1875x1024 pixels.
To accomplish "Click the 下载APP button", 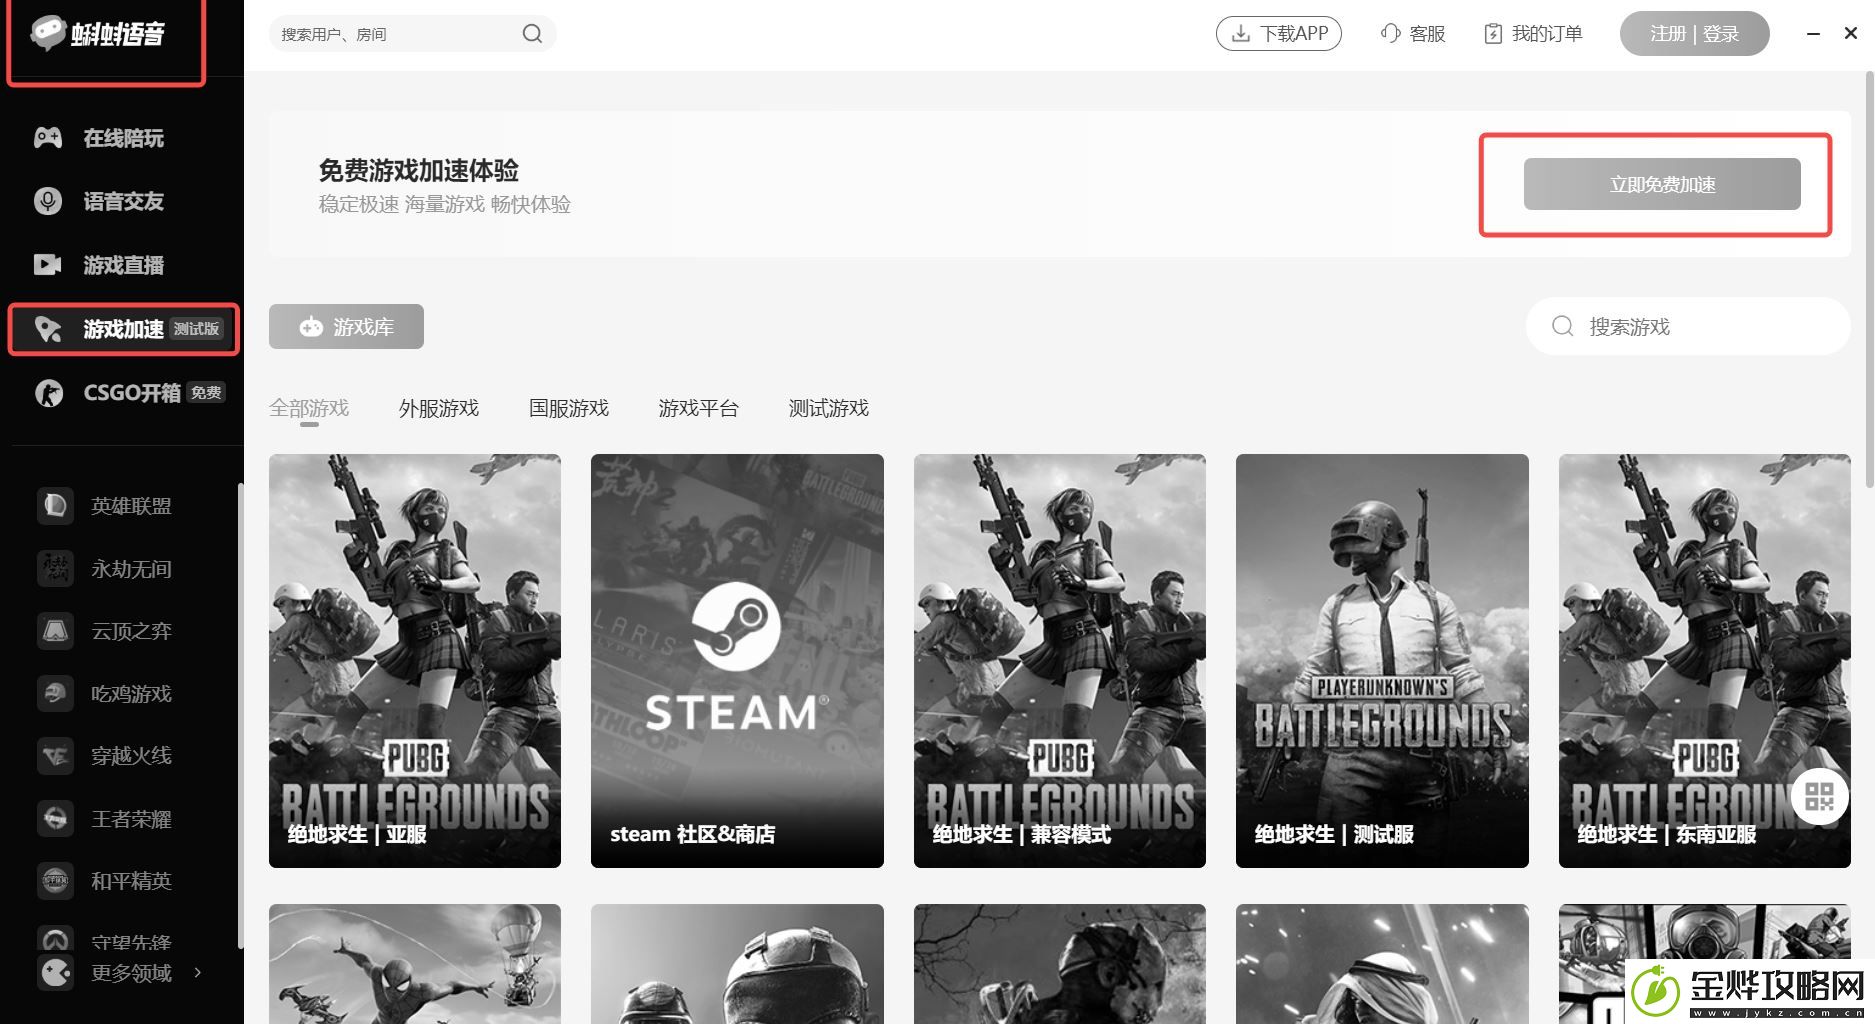I will tap(1279, 34).
